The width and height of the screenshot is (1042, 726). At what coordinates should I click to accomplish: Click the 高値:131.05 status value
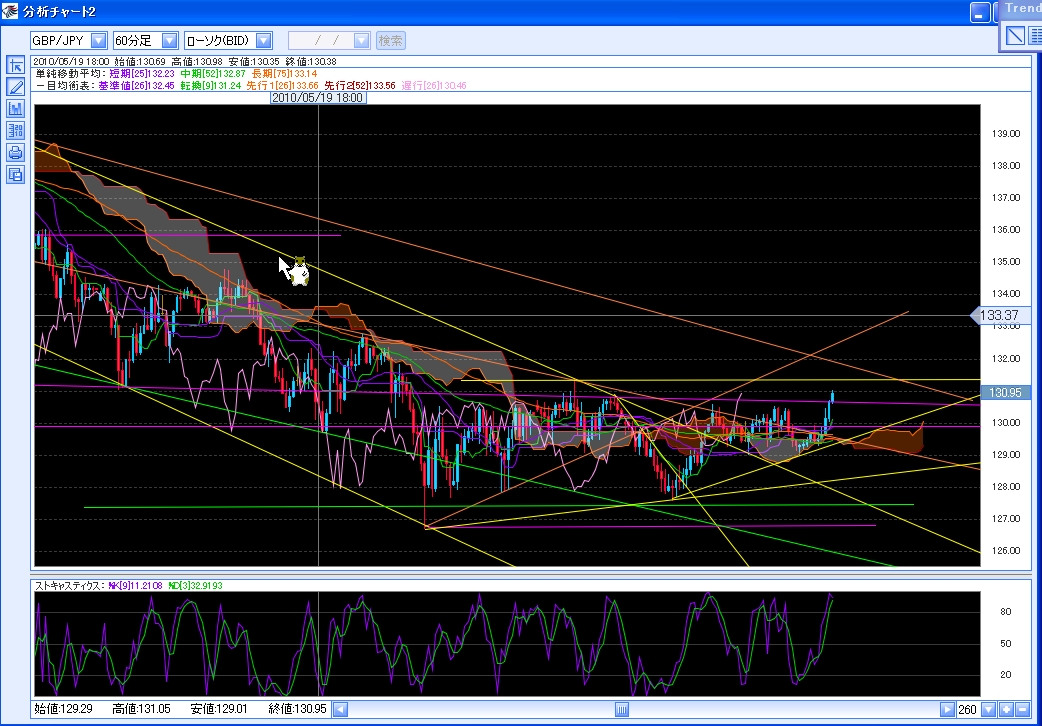142,709
